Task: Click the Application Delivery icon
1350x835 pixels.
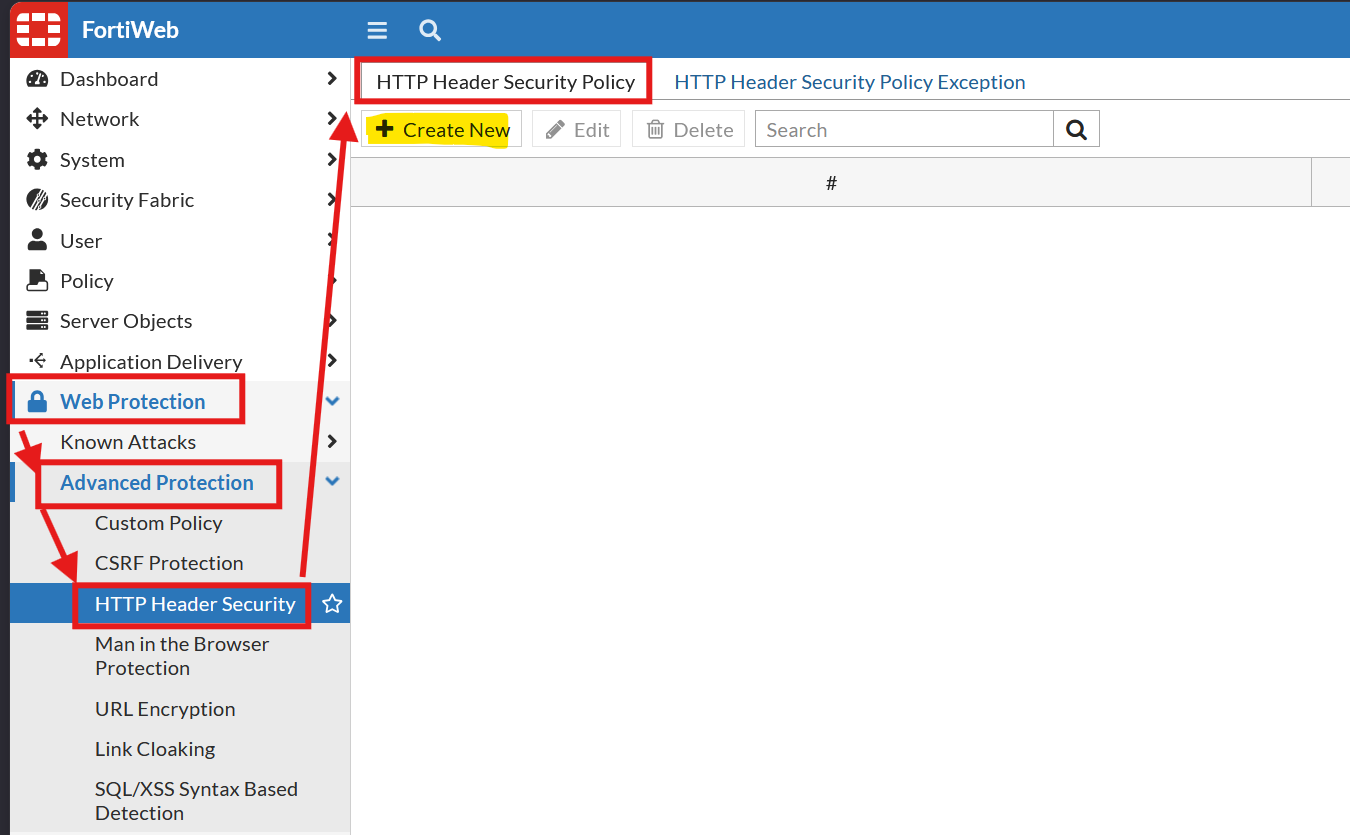Action: pos(37,361)
